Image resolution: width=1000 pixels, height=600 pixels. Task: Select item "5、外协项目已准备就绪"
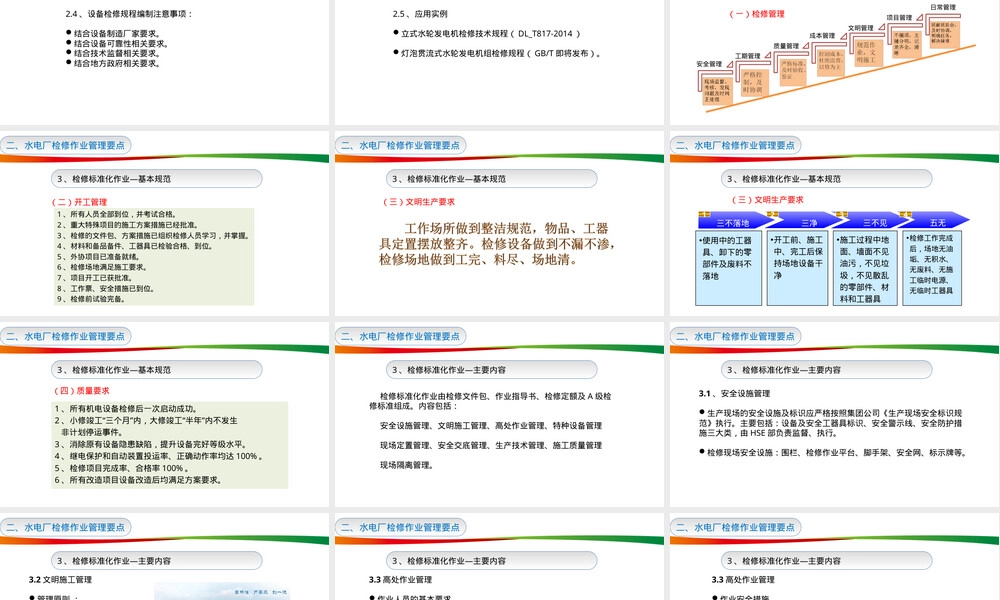click(98, 257)
